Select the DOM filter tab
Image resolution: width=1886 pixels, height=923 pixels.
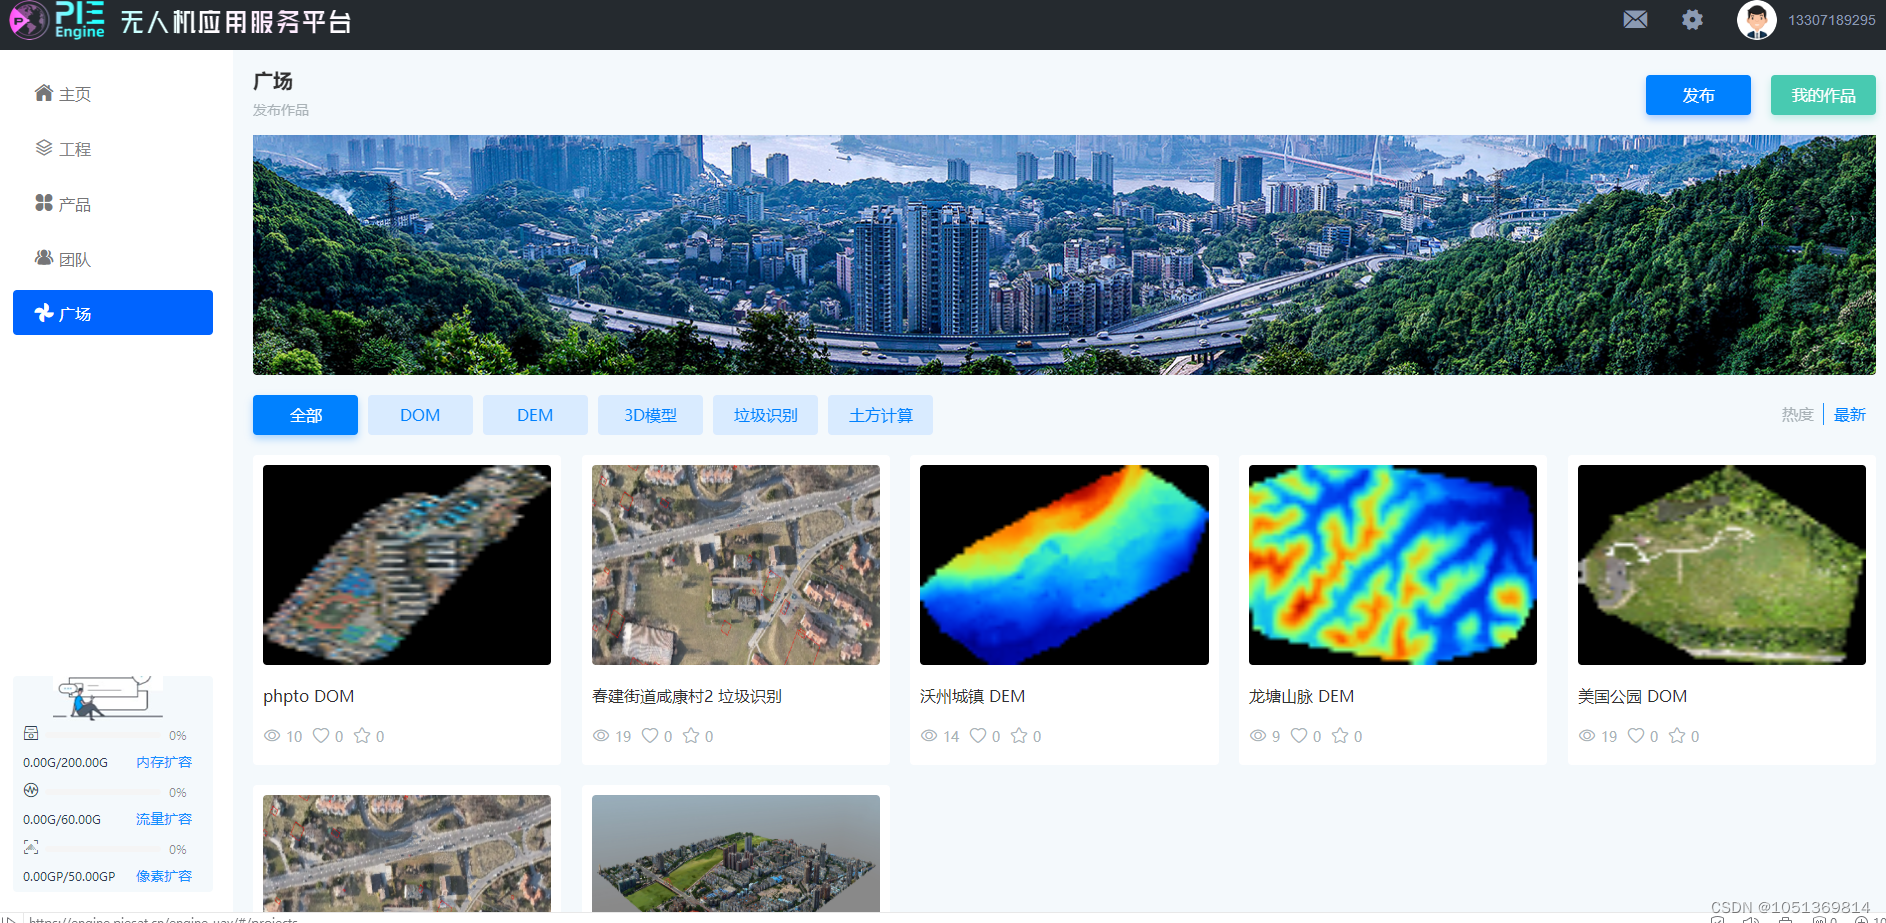(x=420, y=415)
